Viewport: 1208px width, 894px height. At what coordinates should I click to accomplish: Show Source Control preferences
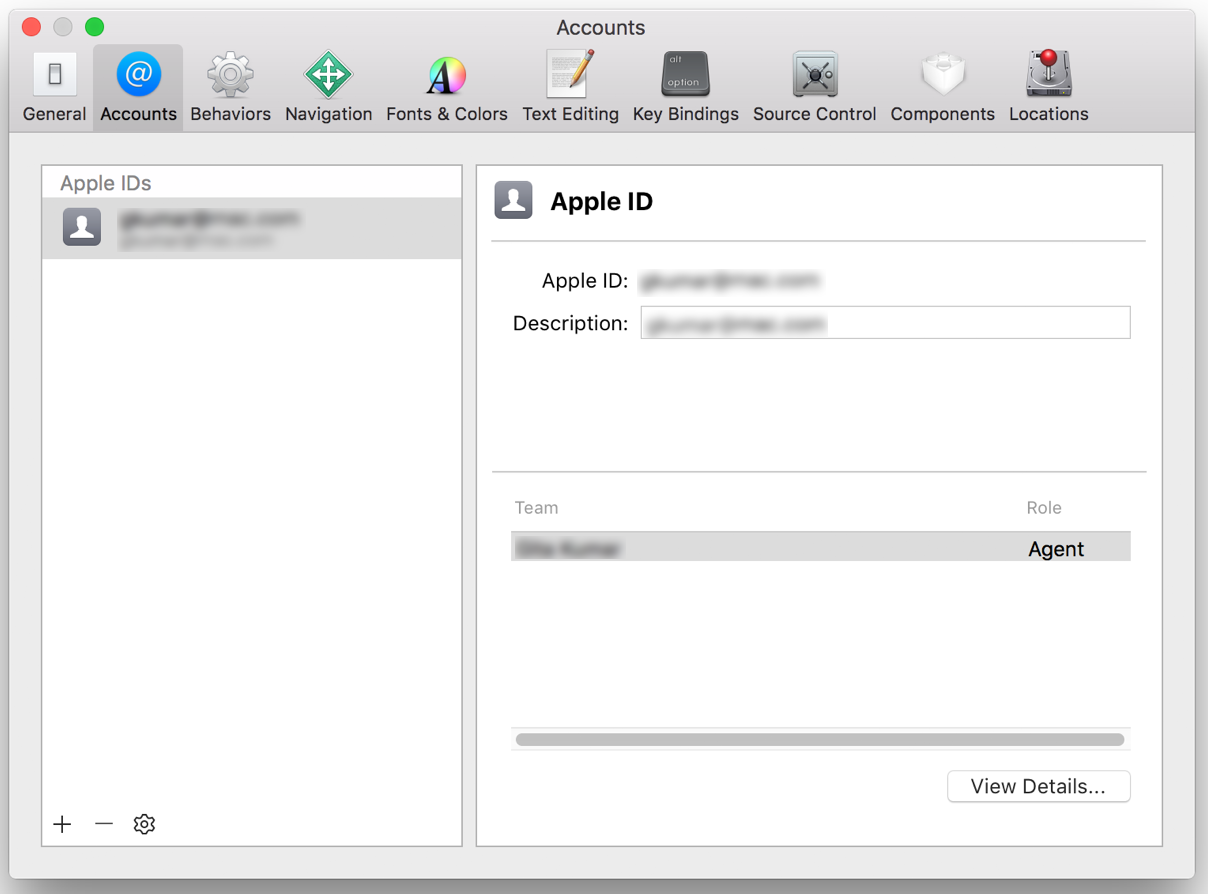coord(814,88)
